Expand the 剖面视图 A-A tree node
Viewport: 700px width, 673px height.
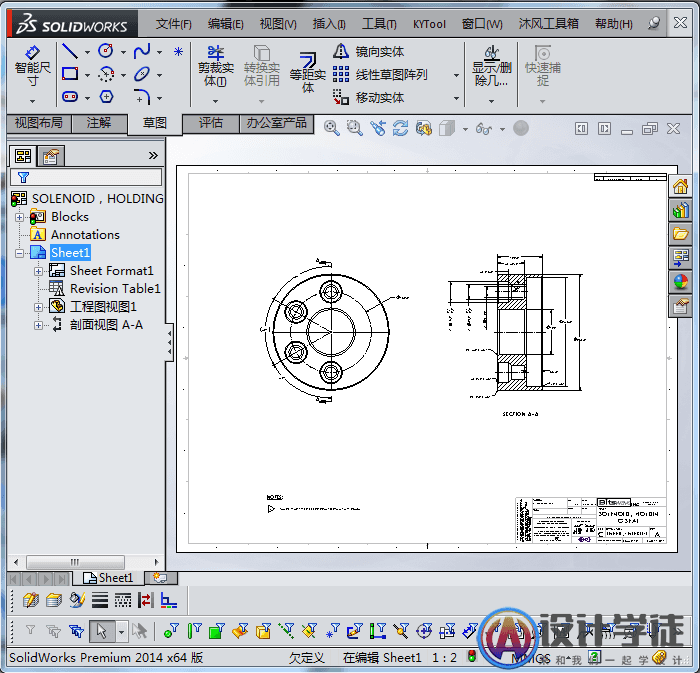pyautogui.click(x=38, y=325)
